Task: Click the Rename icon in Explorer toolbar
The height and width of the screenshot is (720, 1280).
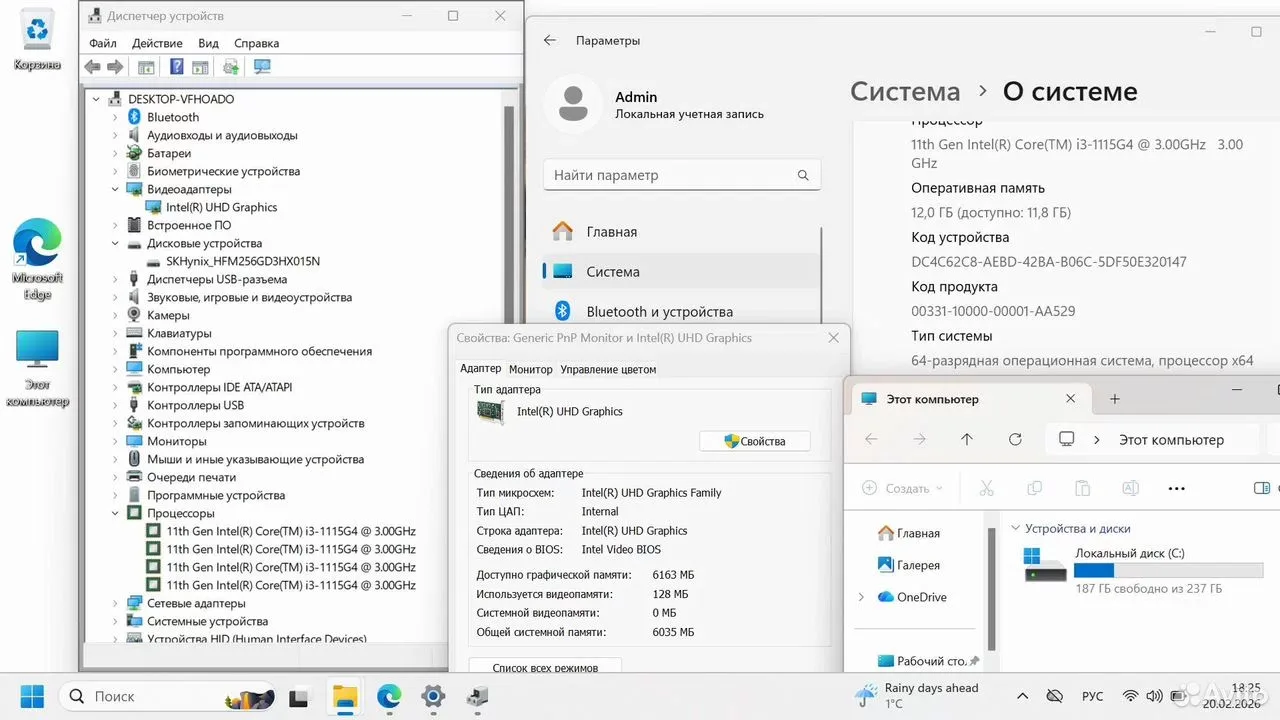Action: [1131, 488]
